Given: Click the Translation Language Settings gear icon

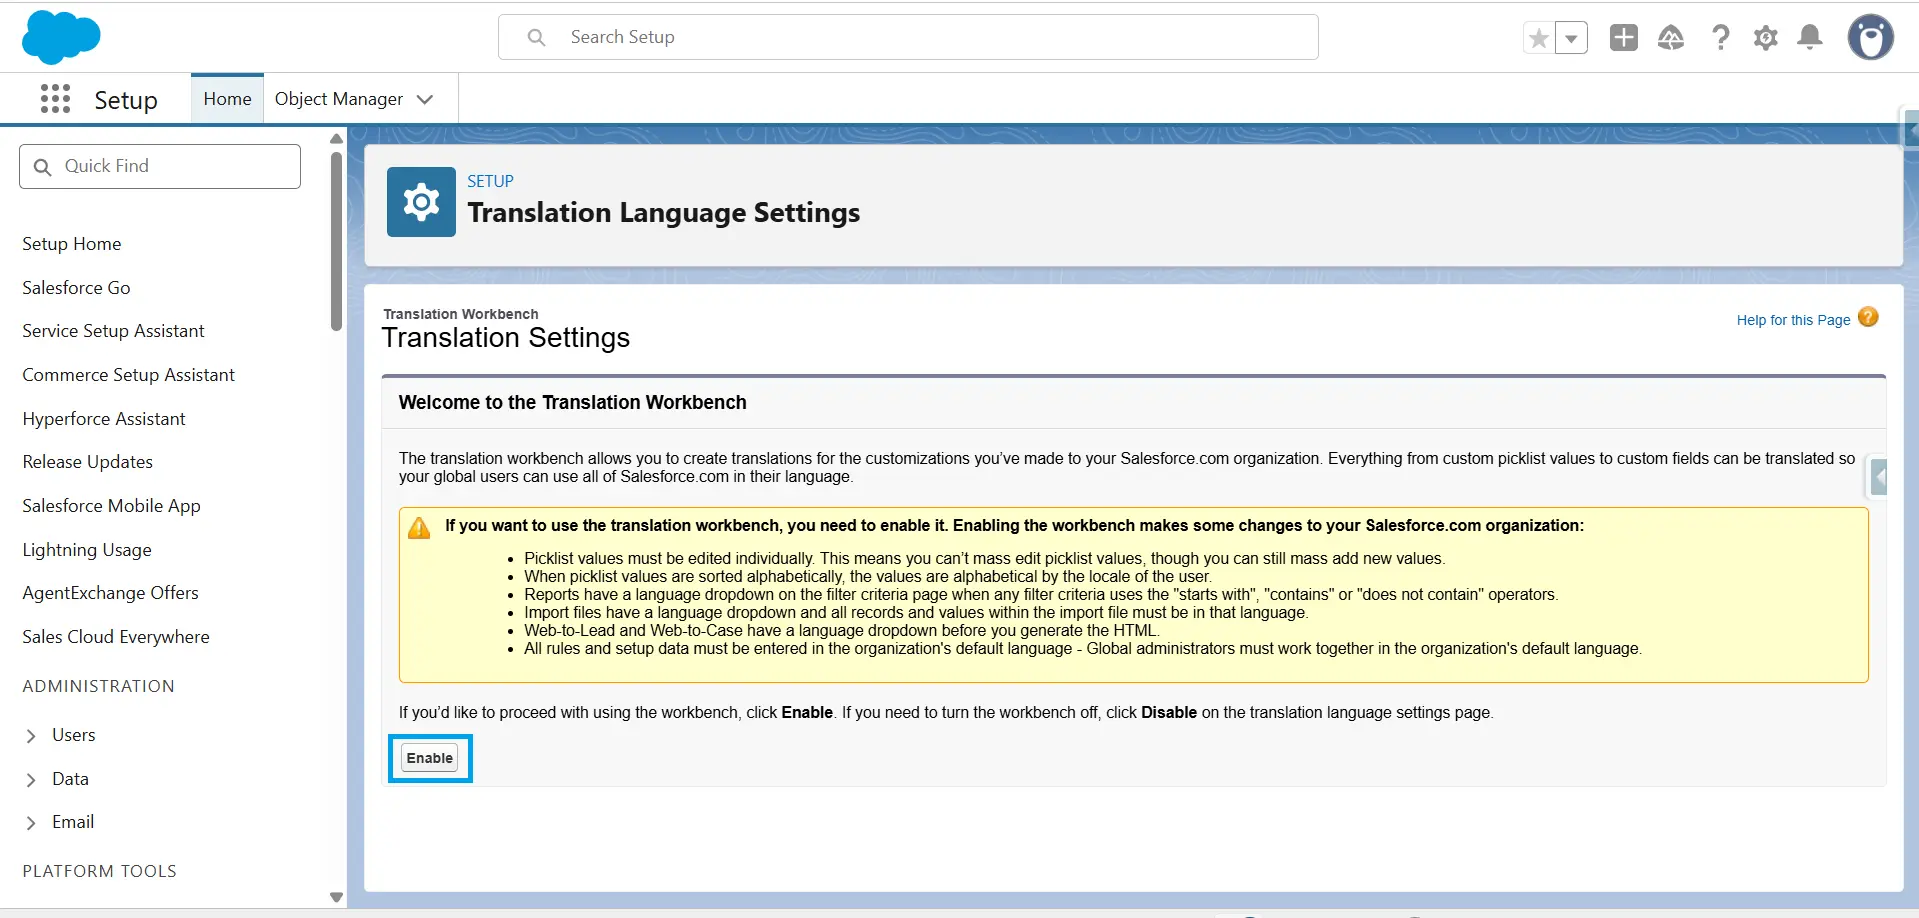Looking at the screenshot, I should pos(421,202).
